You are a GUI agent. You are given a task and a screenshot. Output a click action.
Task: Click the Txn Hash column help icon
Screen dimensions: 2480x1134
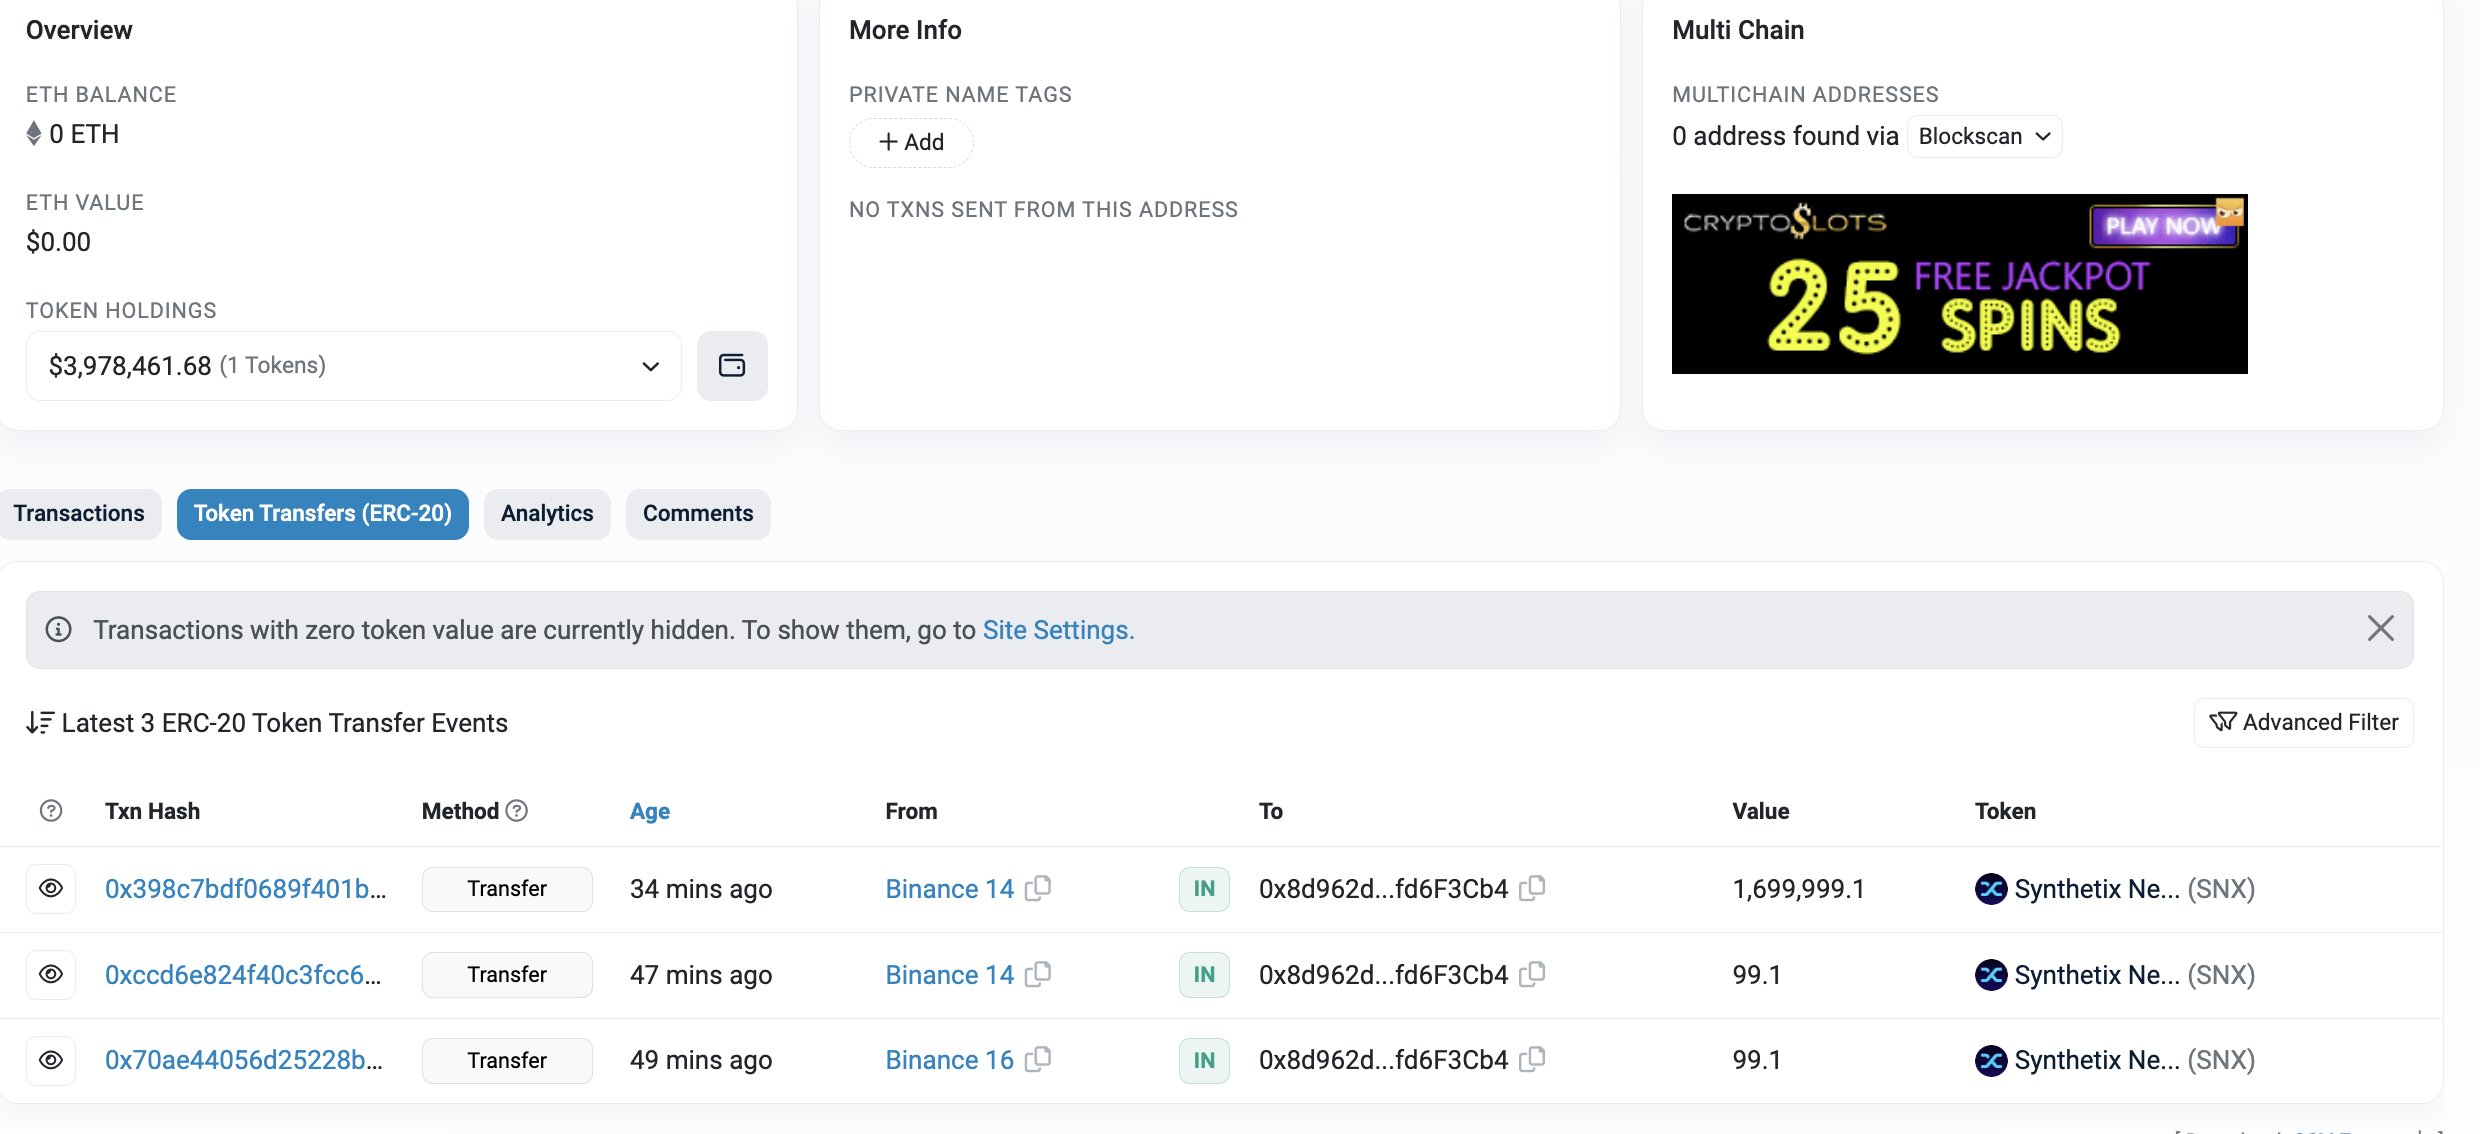[x=51, y=811]
